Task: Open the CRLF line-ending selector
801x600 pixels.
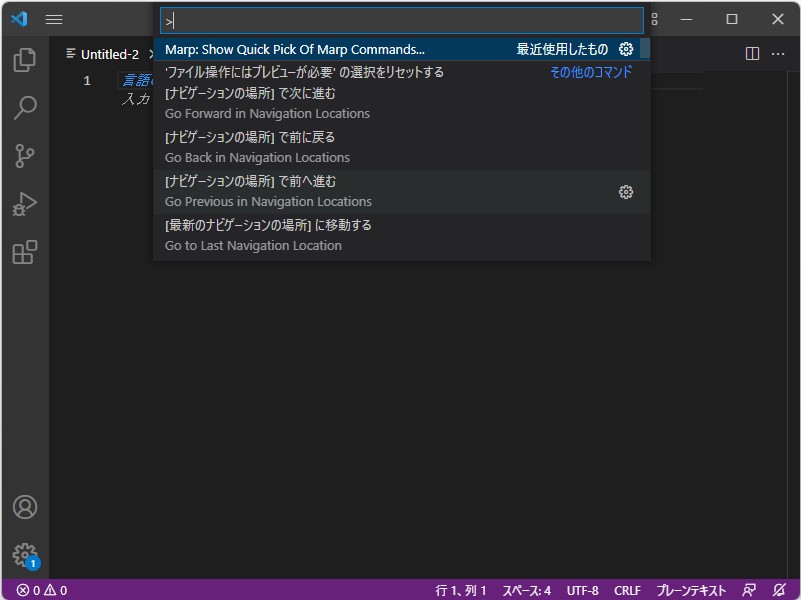Action: (x=626, y=590)
